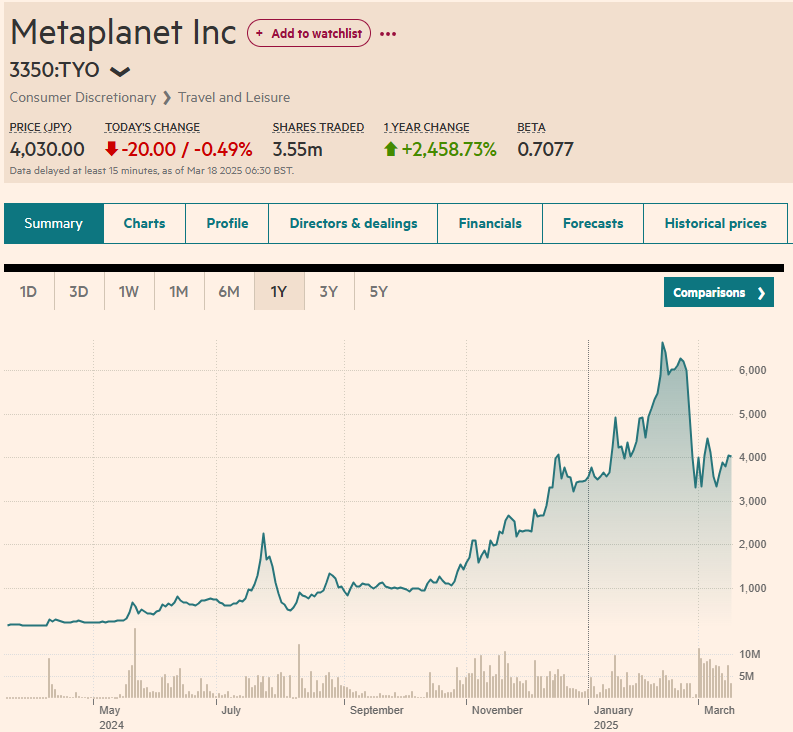
Task: Open the Profile tab
Action: click(x=227, y=224)
